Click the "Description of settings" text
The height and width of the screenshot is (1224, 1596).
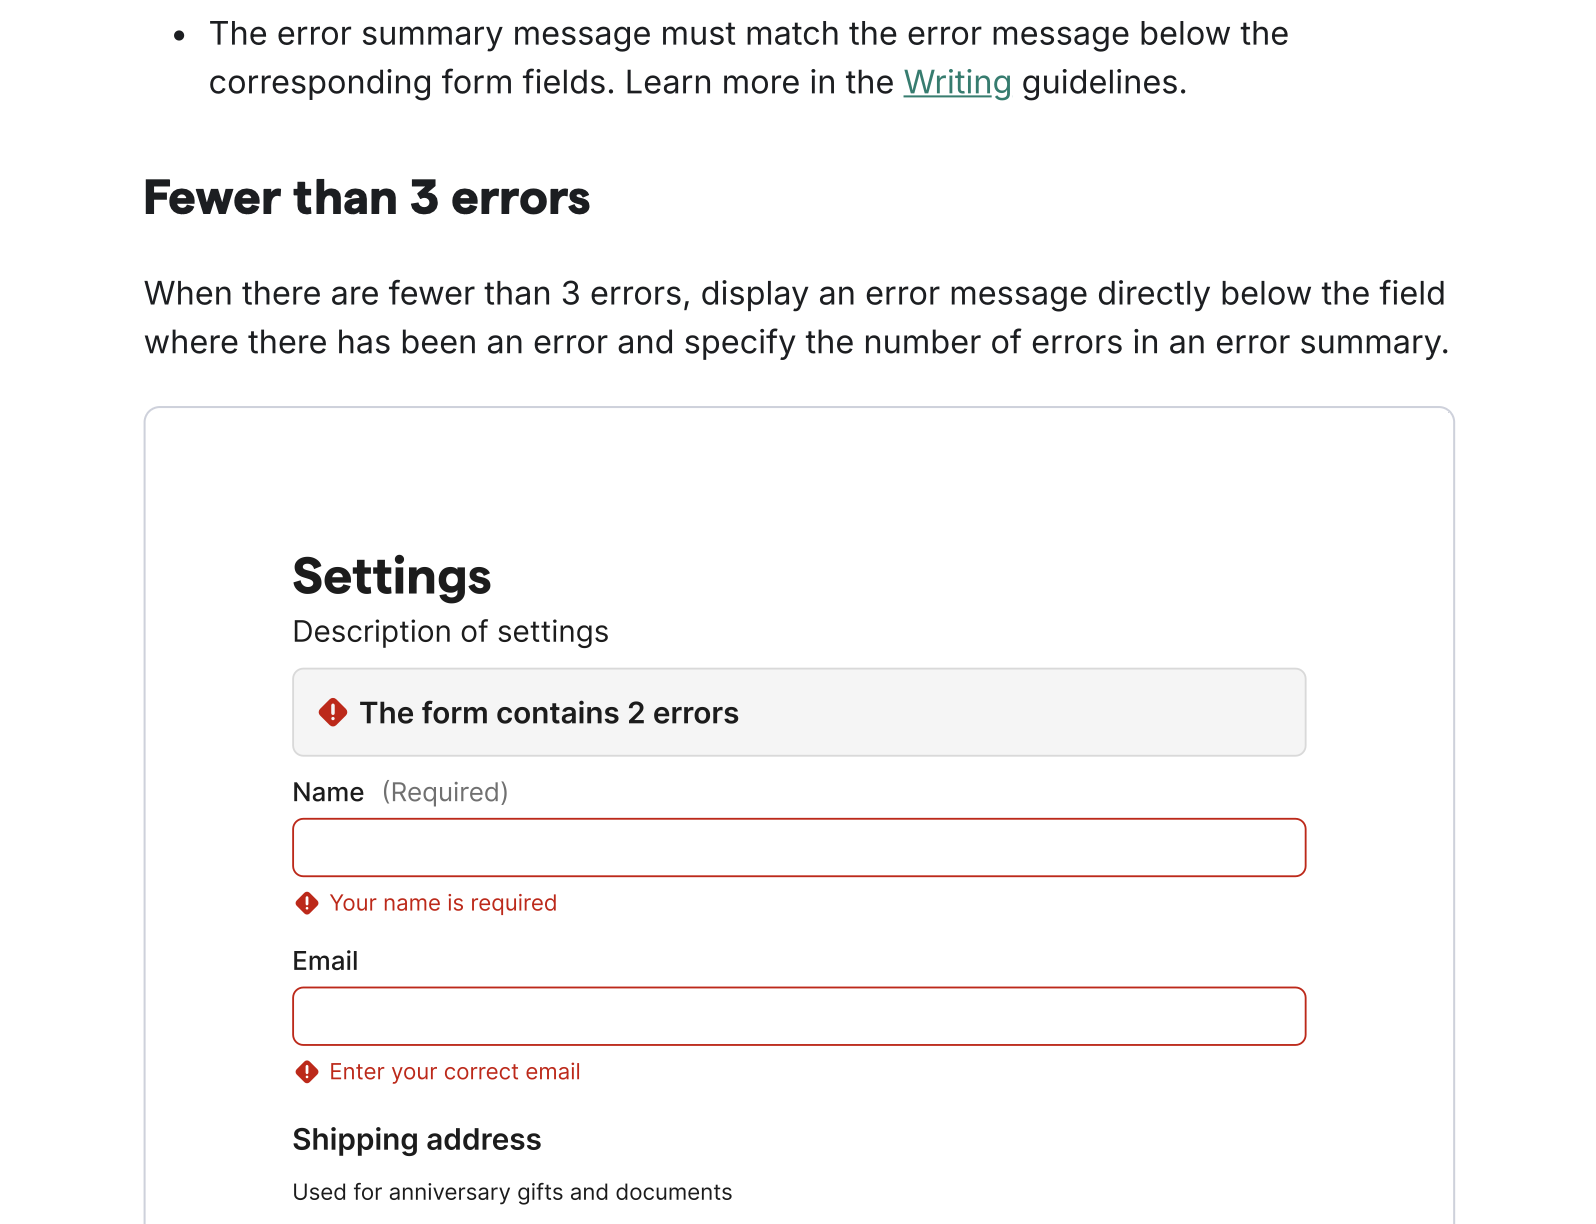pos(450,632)
